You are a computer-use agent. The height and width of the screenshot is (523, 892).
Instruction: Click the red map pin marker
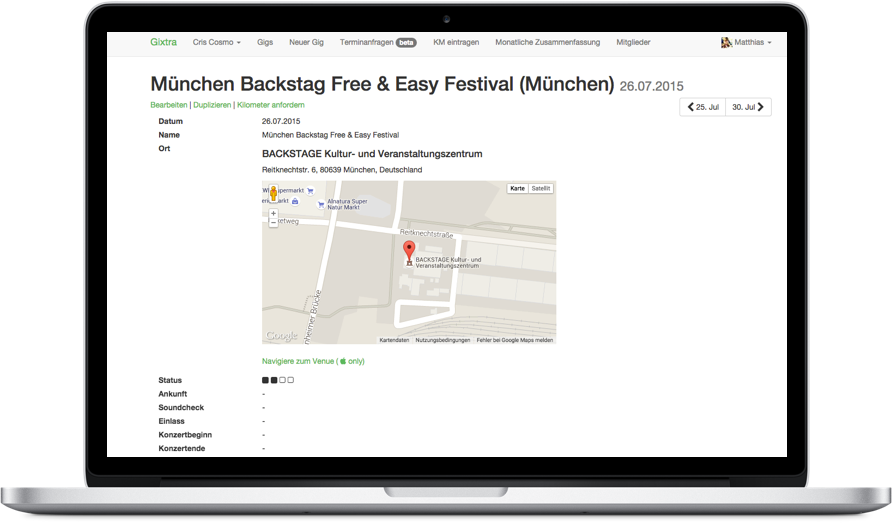click(x=408, y=249)
